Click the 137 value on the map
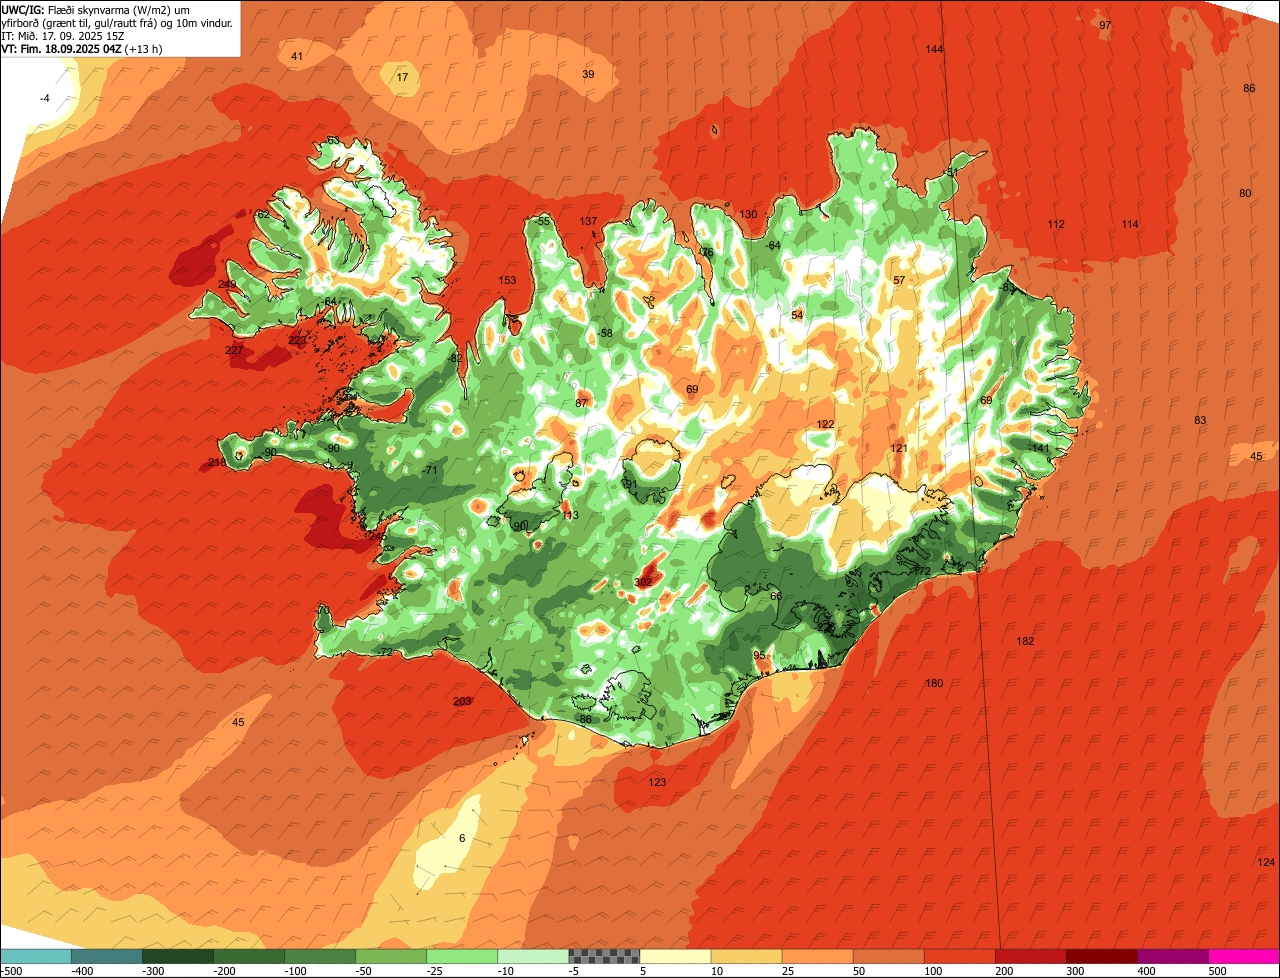The image size is (1280, 978). click(588, 221)
